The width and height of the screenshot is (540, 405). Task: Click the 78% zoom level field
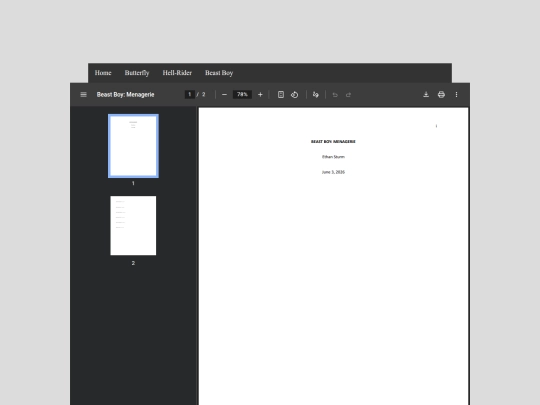pos(242,94)
